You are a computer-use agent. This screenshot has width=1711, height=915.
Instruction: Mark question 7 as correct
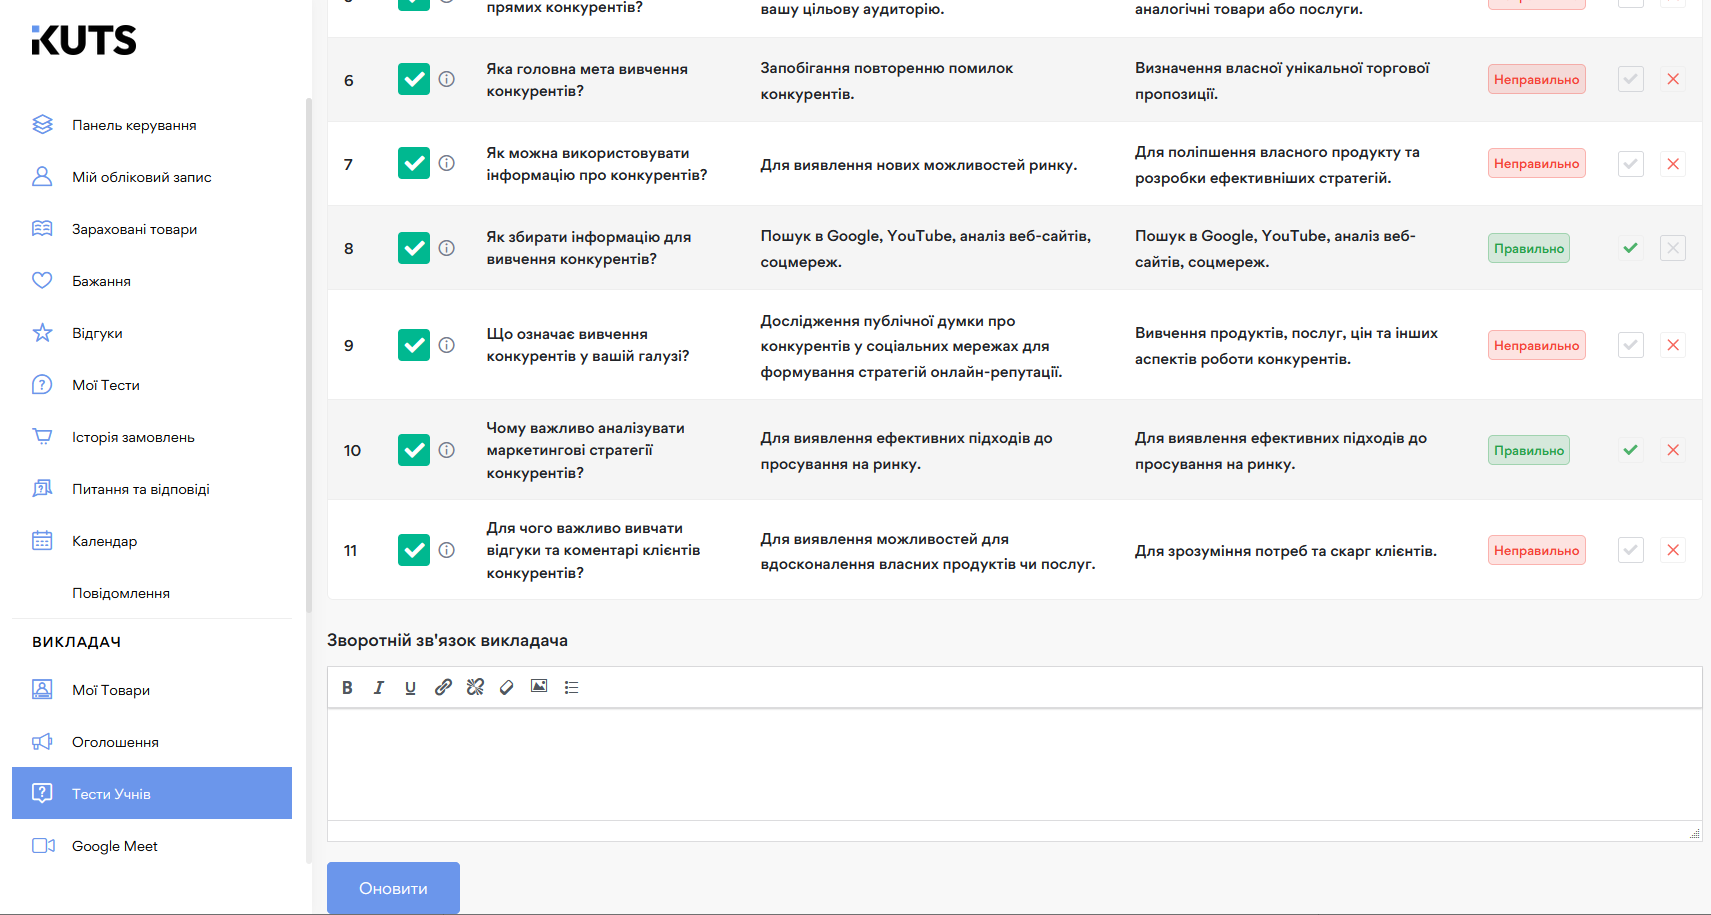(x=1630, y=164)
